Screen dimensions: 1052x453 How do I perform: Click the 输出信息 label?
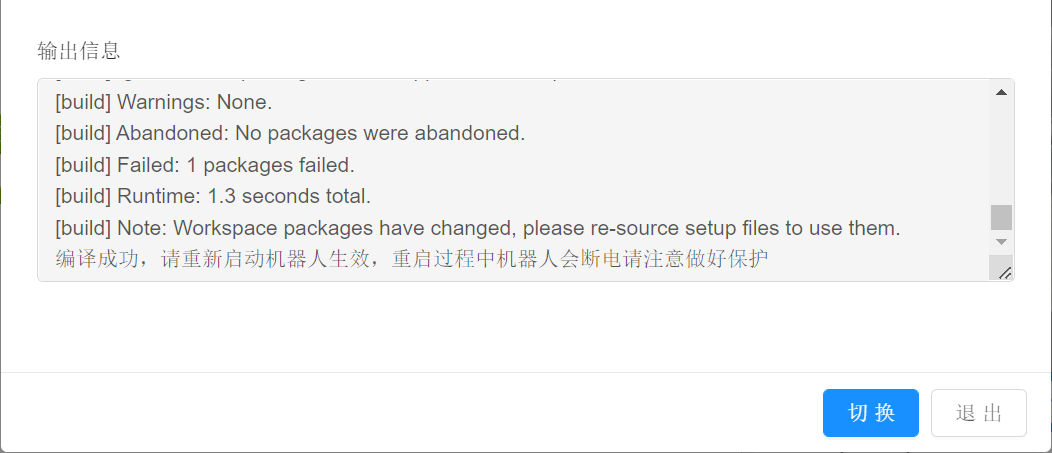[79, 50]
